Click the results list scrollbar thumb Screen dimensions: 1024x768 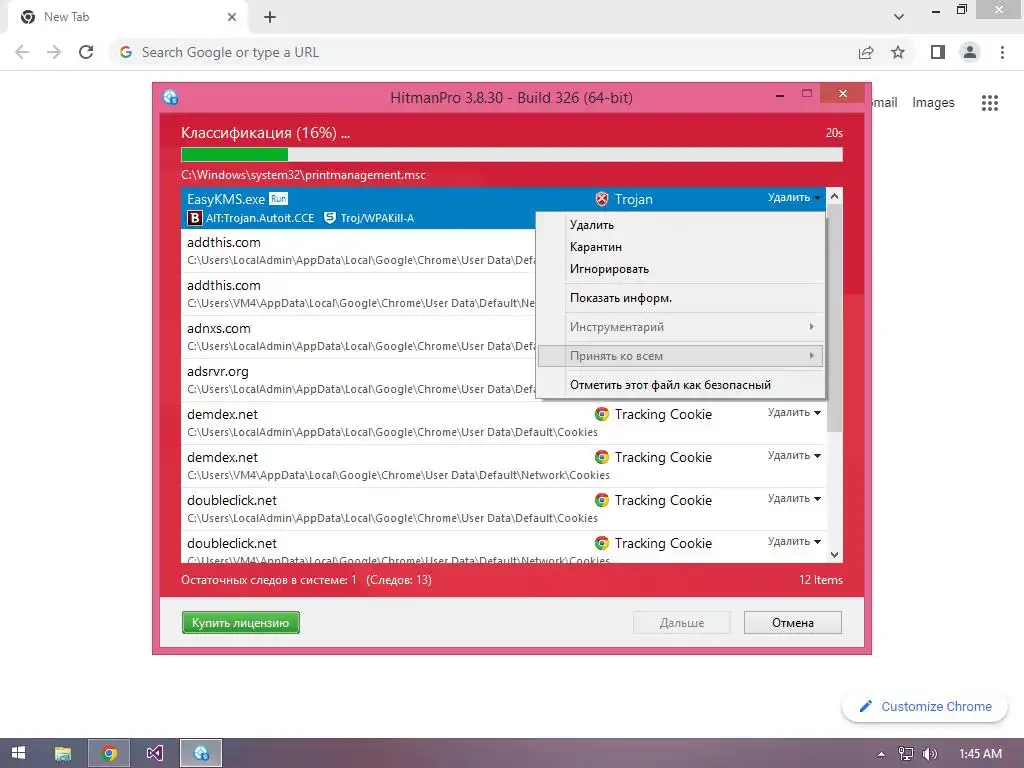834,318
